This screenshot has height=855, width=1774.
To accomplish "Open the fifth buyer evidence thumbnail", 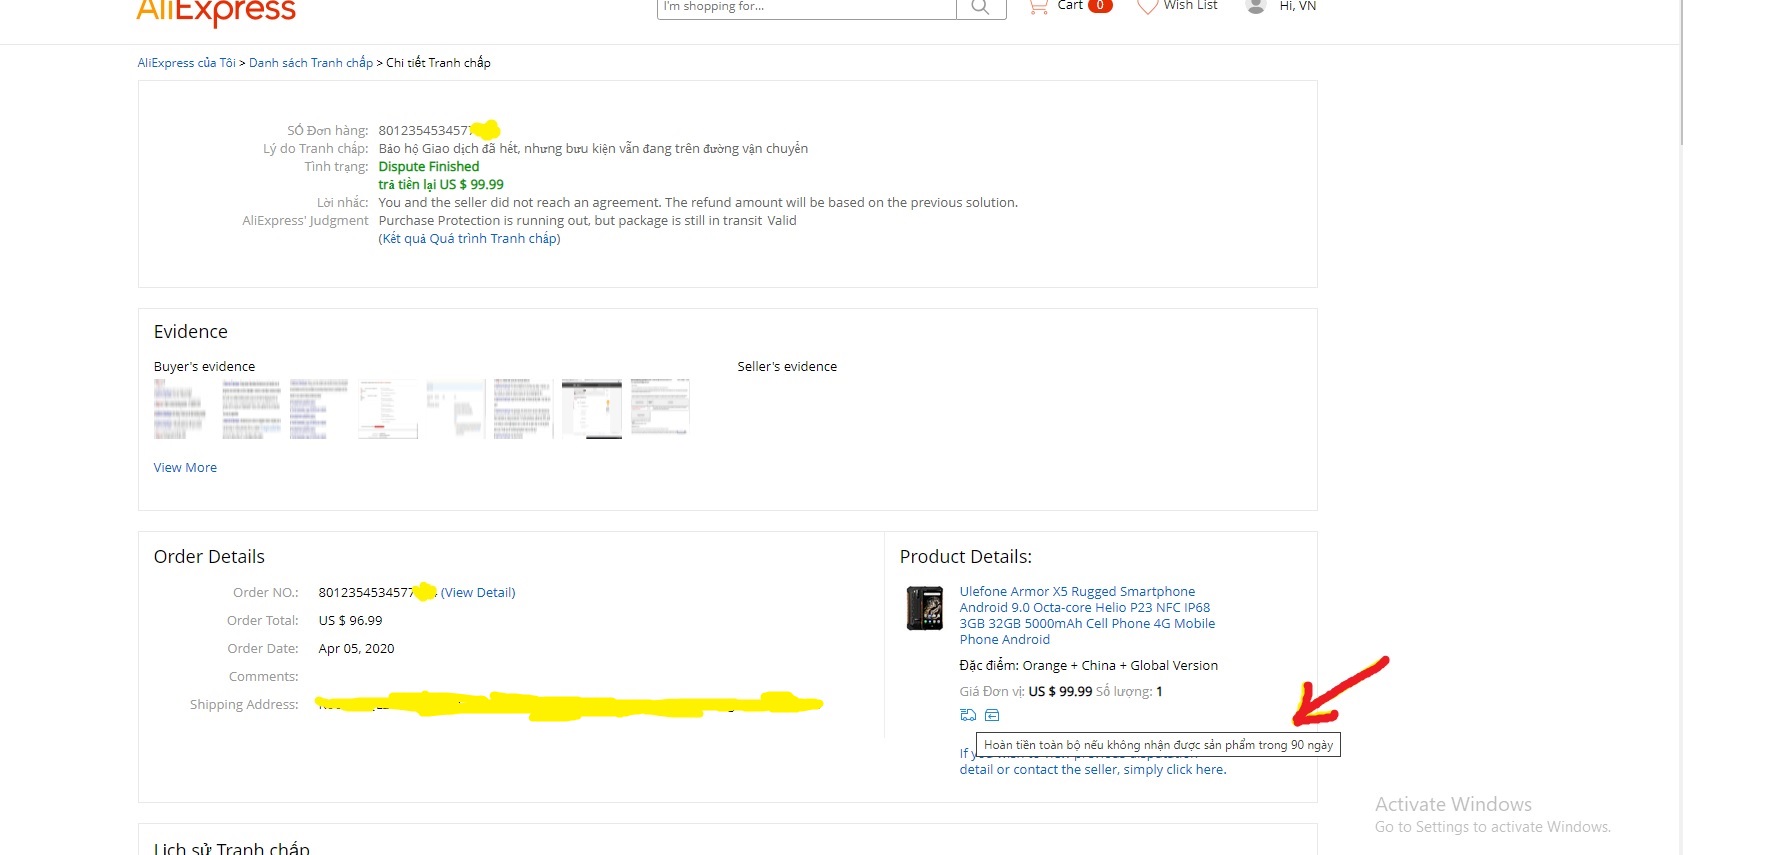I will pyautogui.click(x=456, y=409).
